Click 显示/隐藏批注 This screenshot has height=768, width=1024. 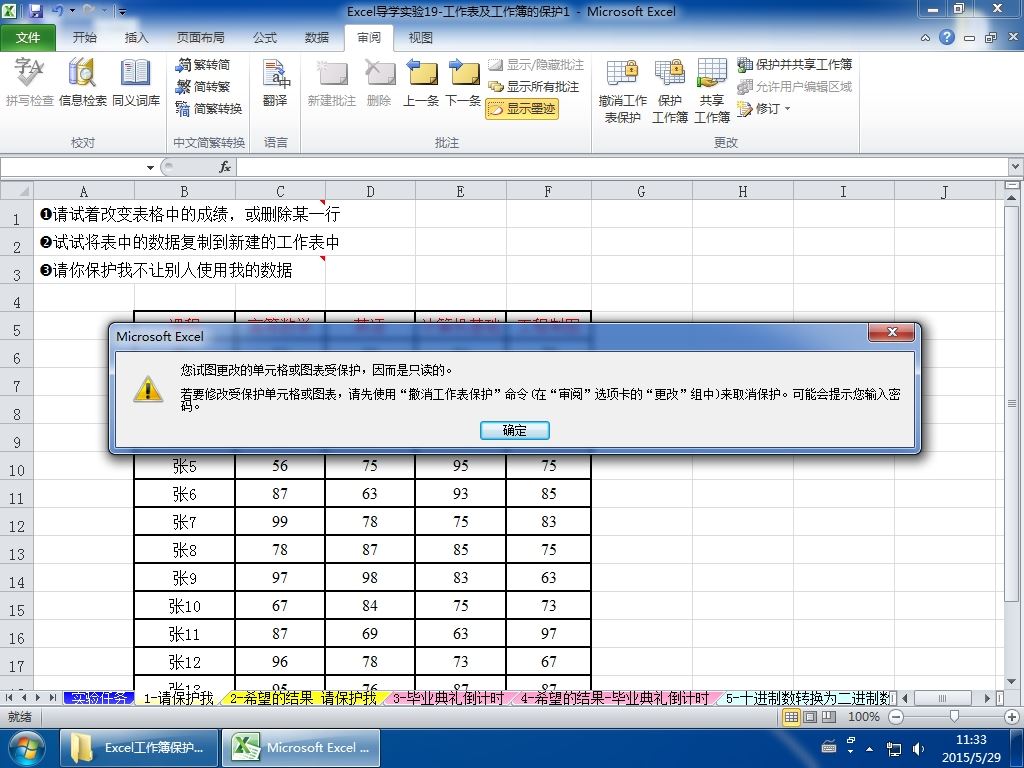coord(536,65)
